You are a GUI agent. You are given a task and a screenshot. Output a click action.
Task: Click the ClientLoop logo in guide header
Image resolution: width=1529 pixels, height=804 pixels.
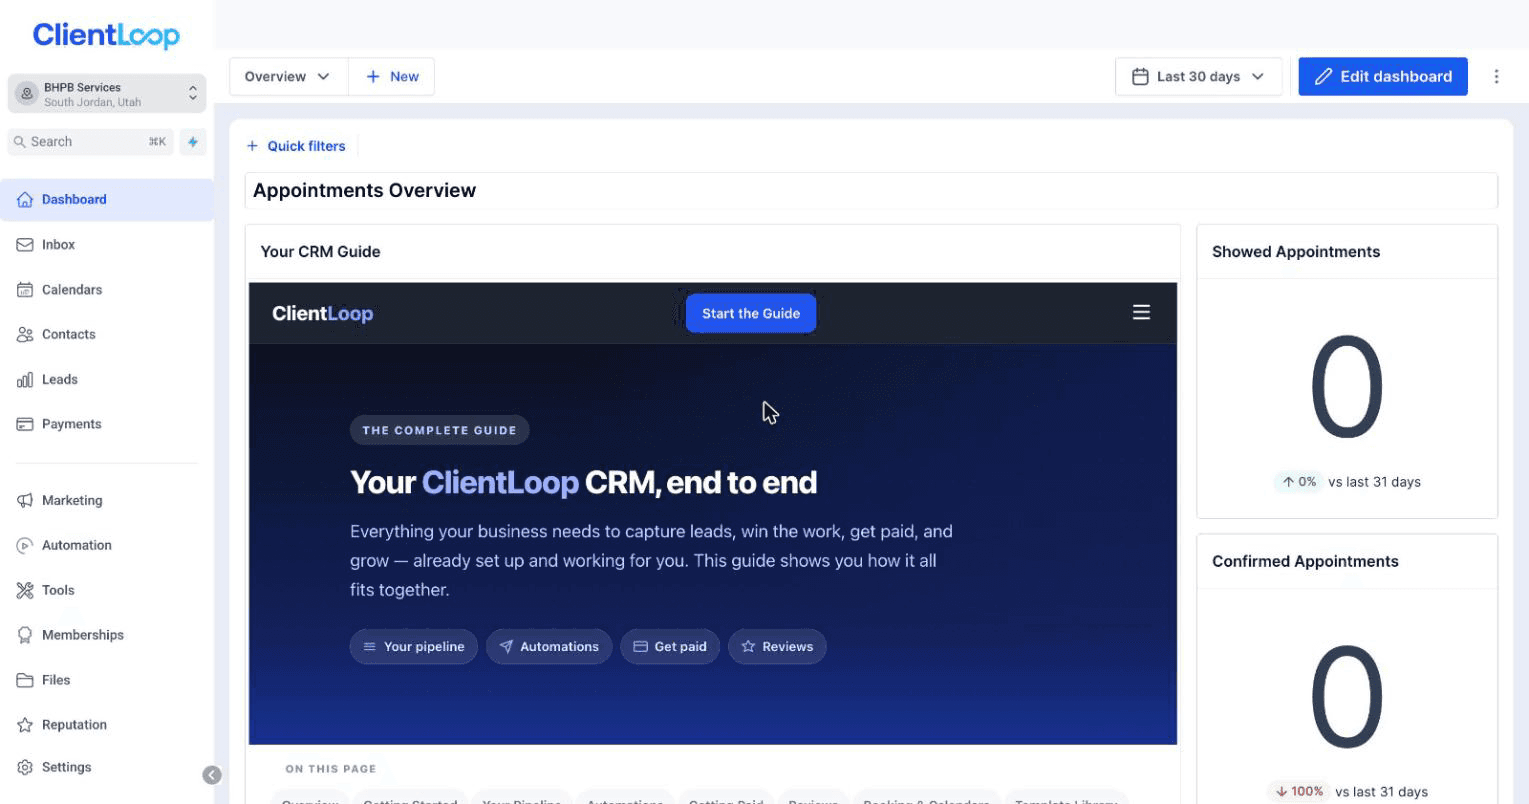322,313
